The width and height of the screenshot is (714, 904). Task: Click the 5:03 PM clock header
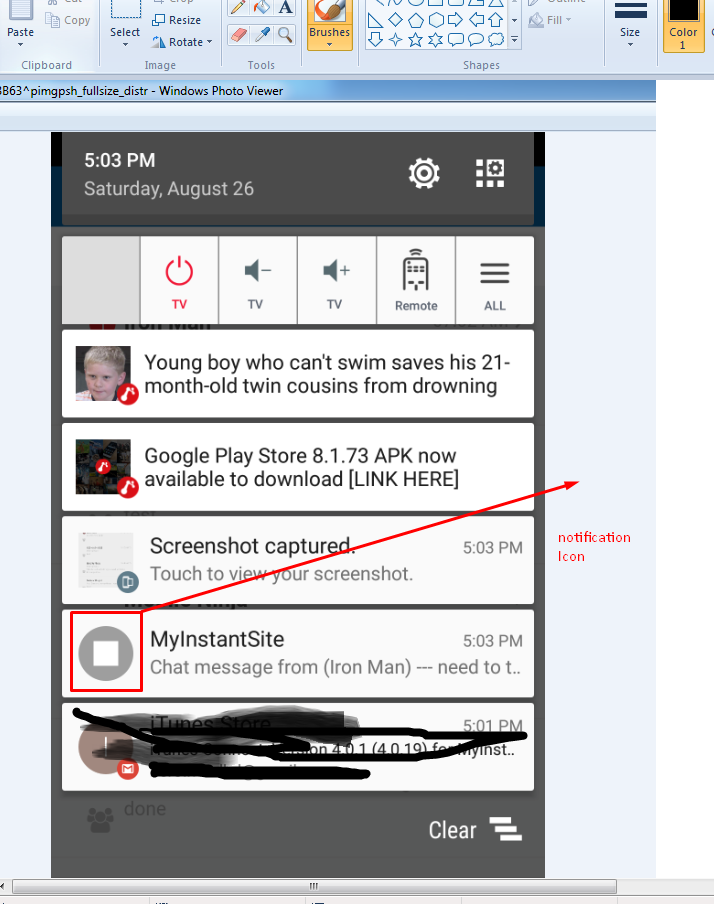[x=120, y=160]
